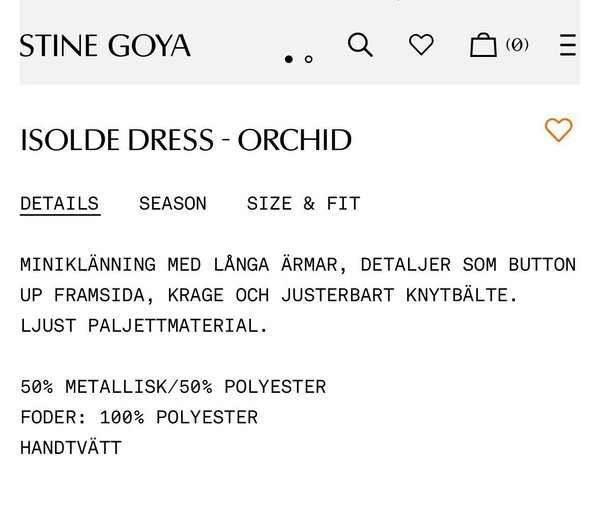This screenshot has height=519, width=600.
Task: Click the FODER: 100% POLYESTER line
Action: pos(139,417)
